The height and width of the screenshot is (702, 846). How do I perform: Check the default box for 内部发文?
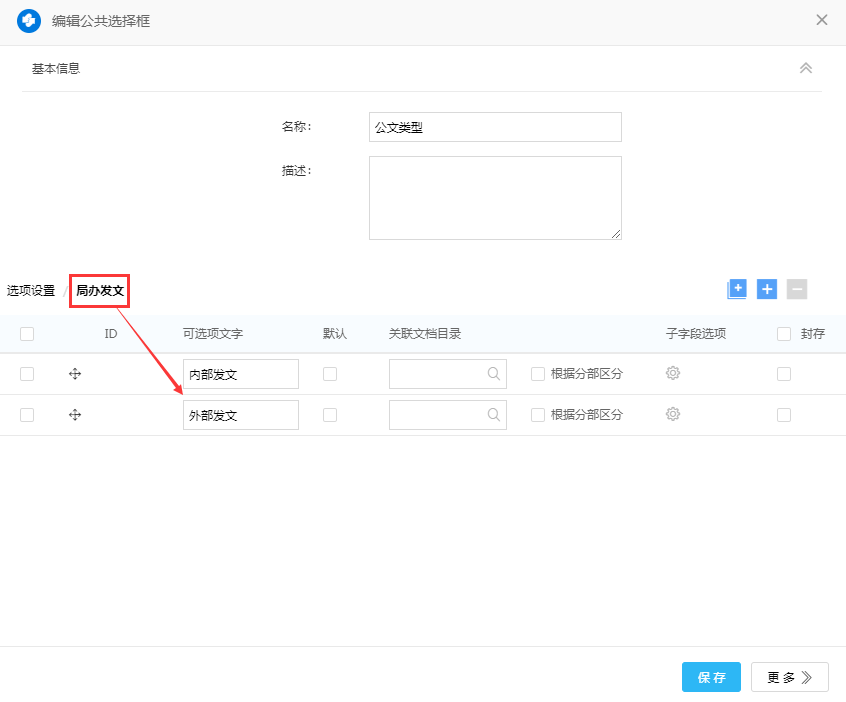[x=330, y=374]
